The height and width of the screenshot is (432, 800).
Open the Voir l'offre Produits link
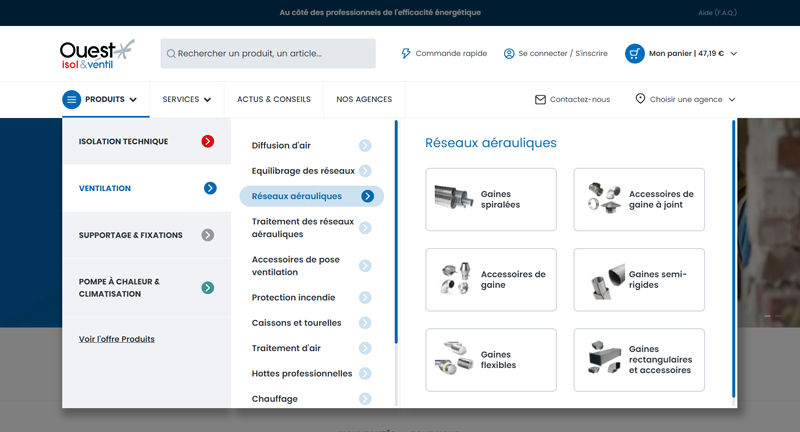[x=117, y=339]
